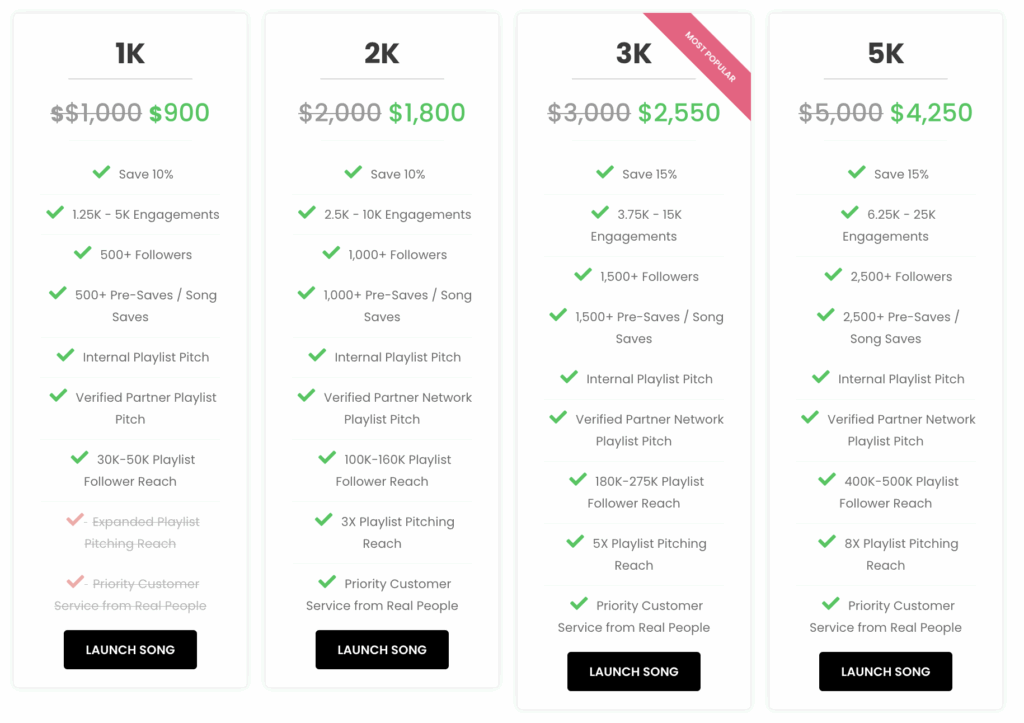This screenshot has width=1024, height=723.
Task: Click checkmark next to 3X Playlist Pitching Reach
Action: 324,521
